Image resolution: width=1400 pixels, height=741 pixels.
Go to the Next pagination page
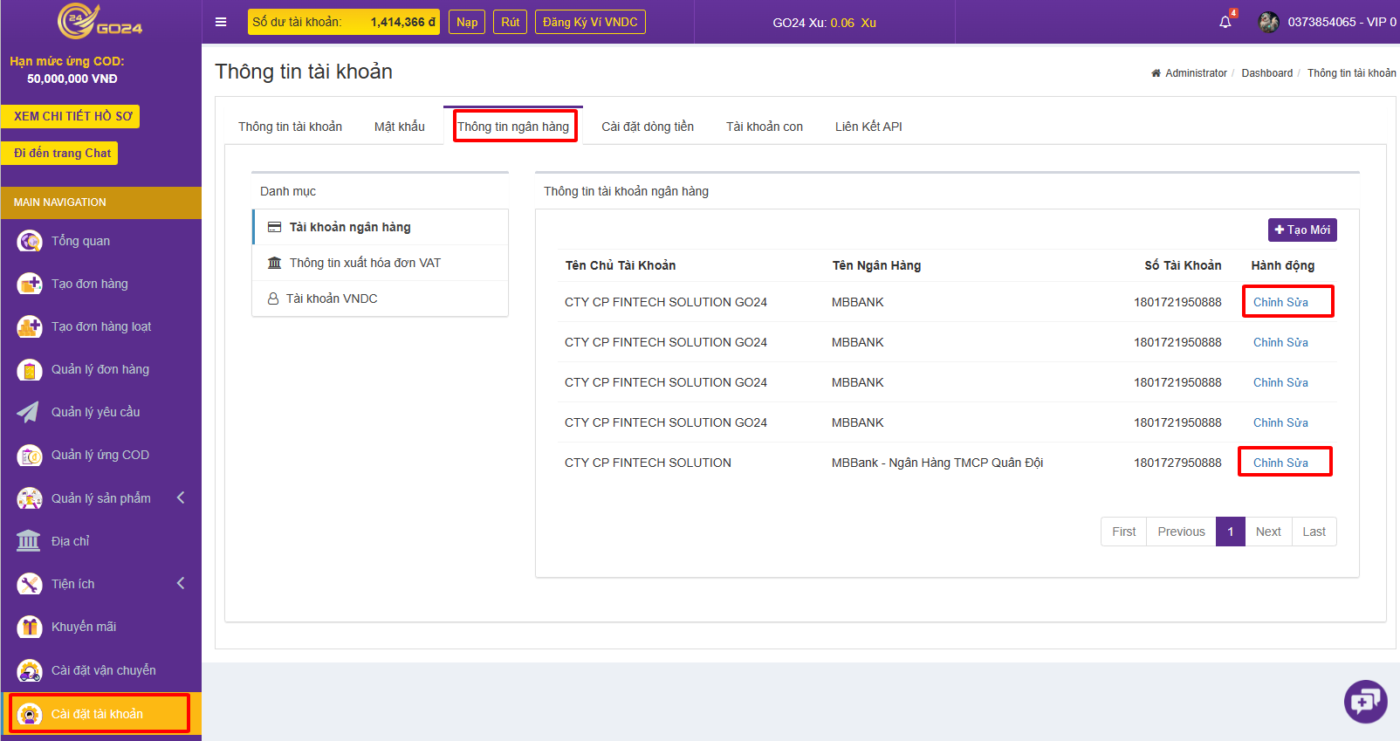(x=1268, y=532)
